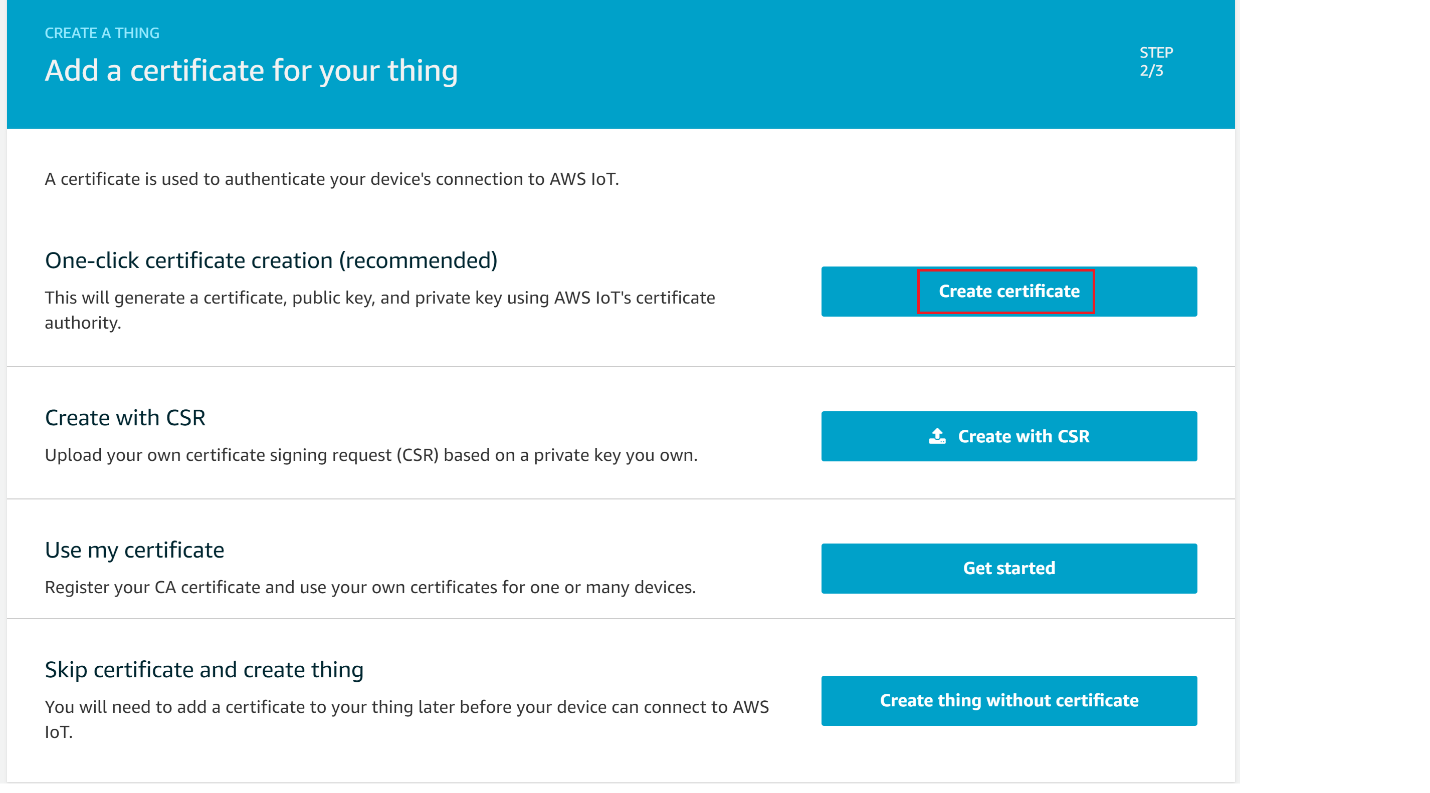This screenshot has height=793, width=1430.
Task: Click the Add a certificate for your thing header
Action: coord(251,70)
